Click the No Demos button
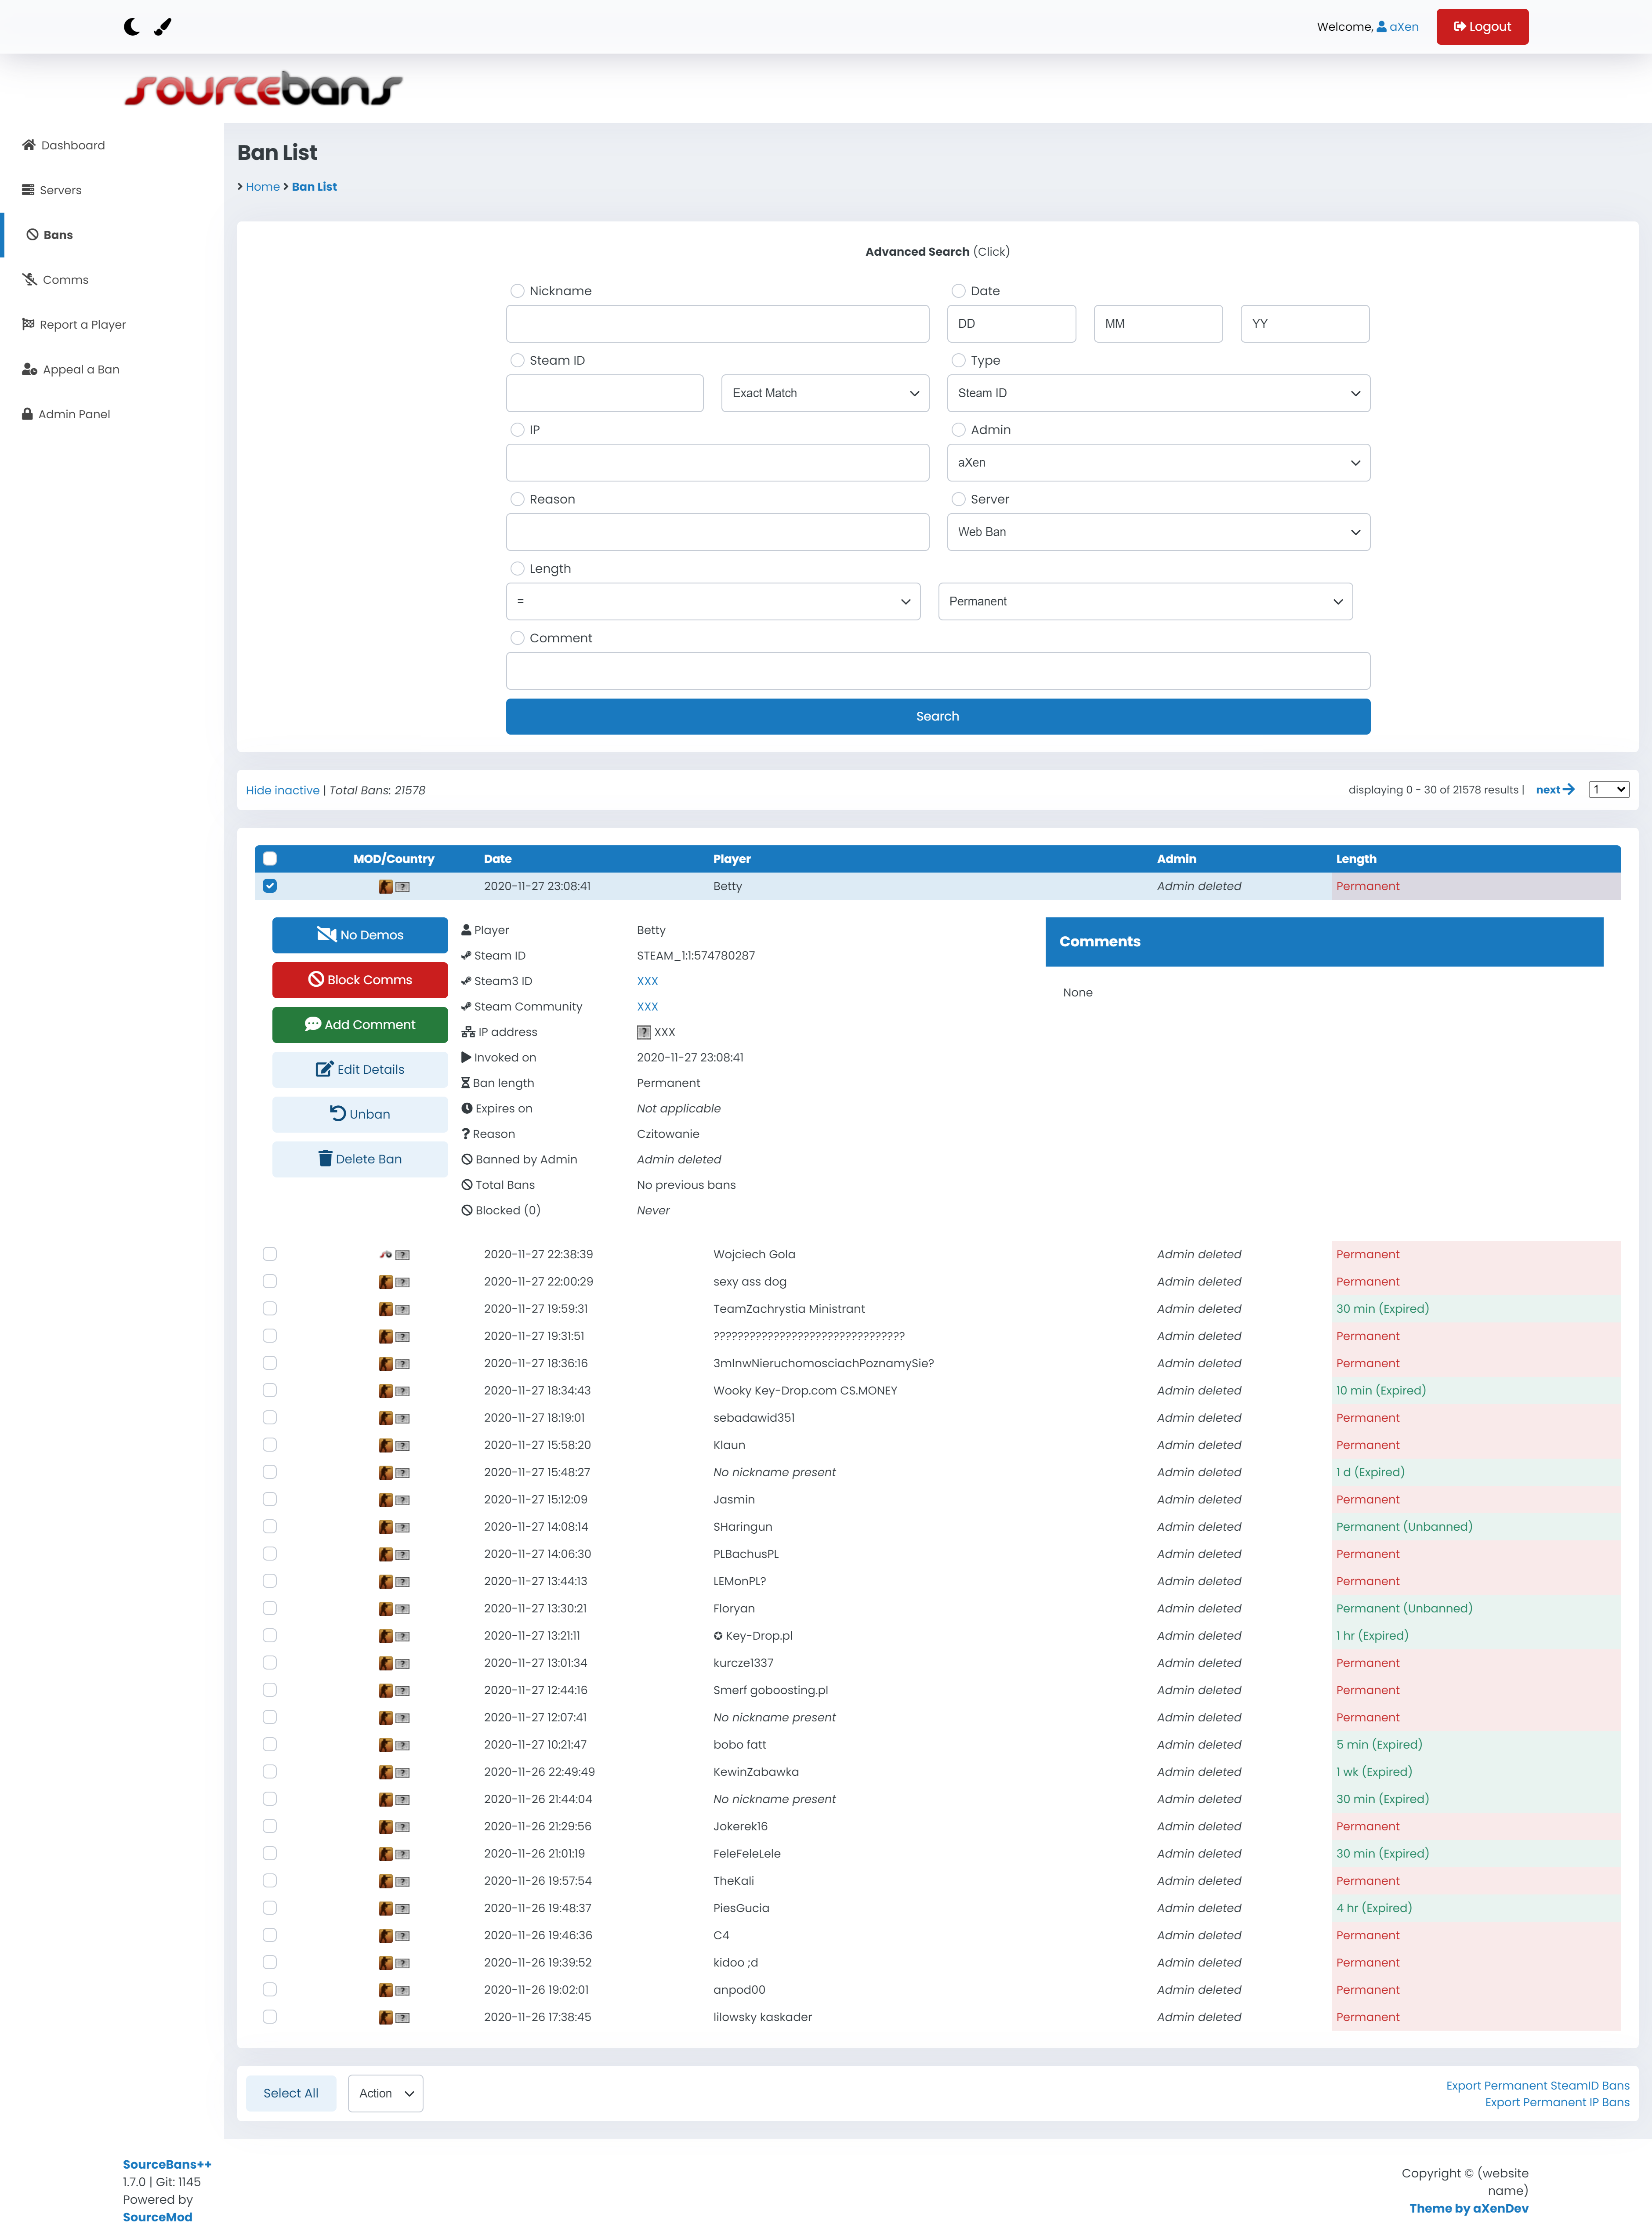 [x=360, y=934]
